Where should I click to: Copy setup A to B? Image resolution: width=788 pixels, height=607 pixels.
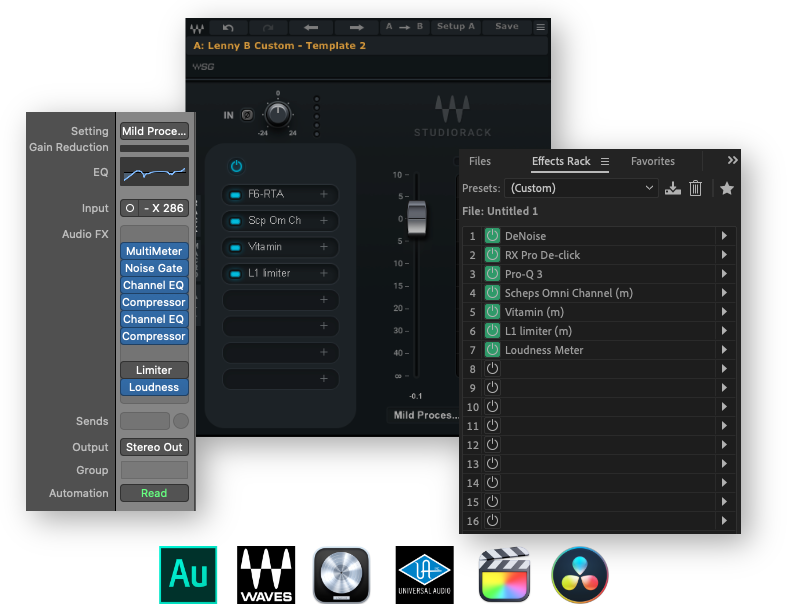pyautogui.click(x=404, y=27)
